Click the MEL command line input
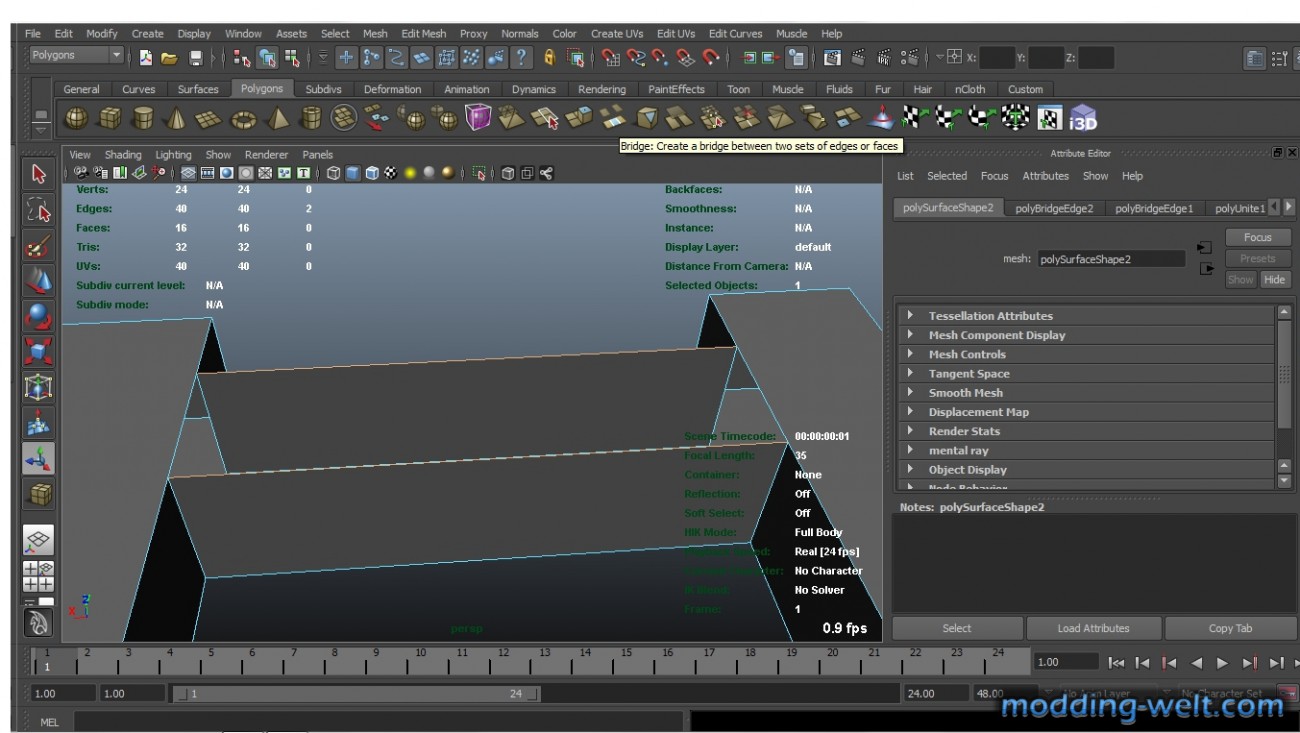Image resolution: width=1300 pixels, height=733 pixels. [x=380, y=722]
